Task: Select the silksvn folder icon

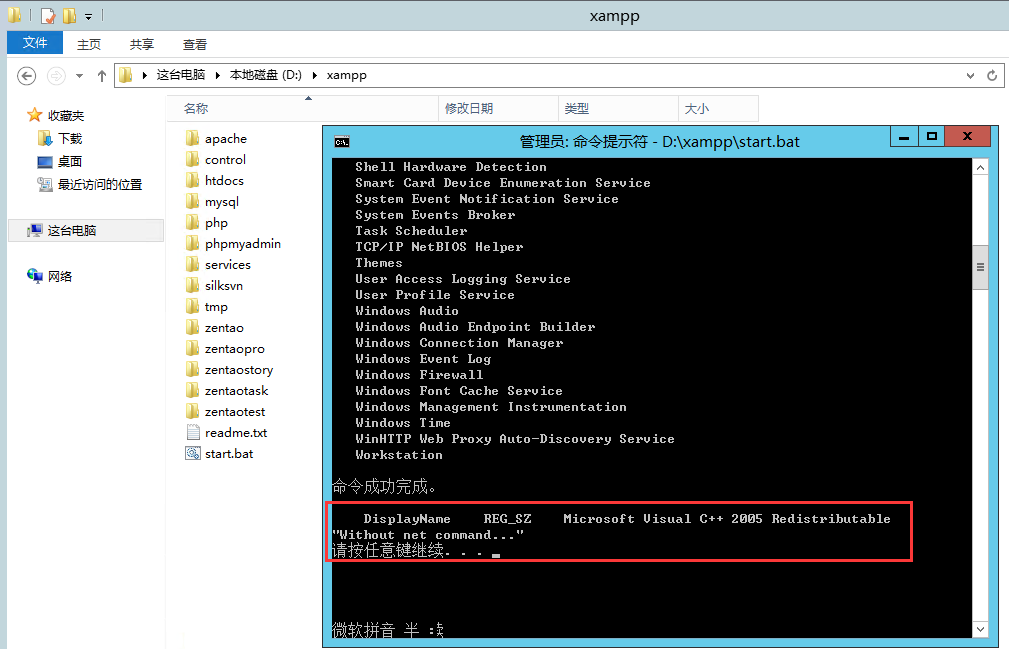Action: pyautogui.click(x=192, y=286)
